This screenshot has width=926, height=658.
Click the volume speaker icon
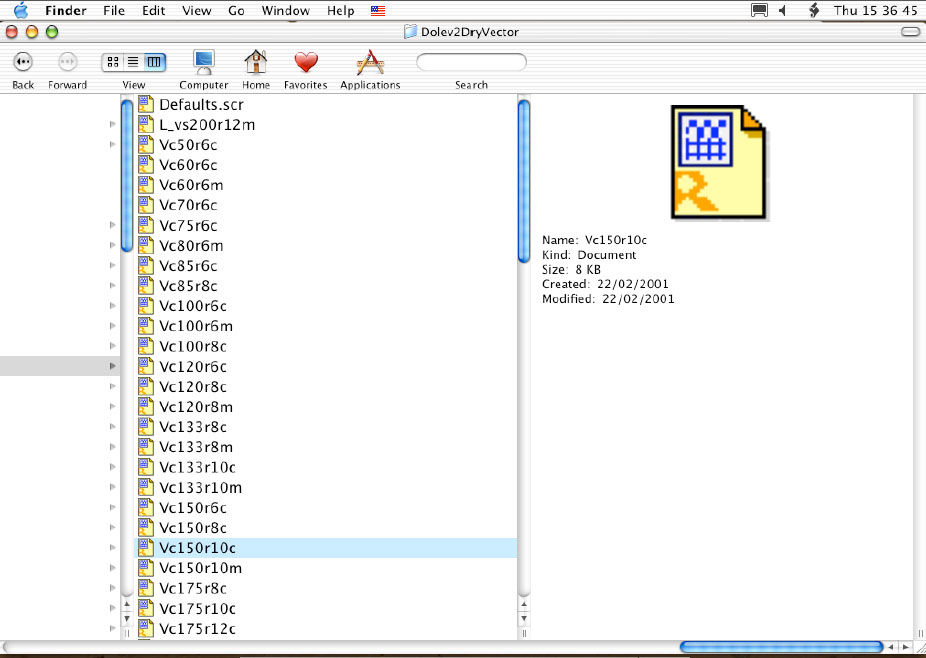point(783,10)
